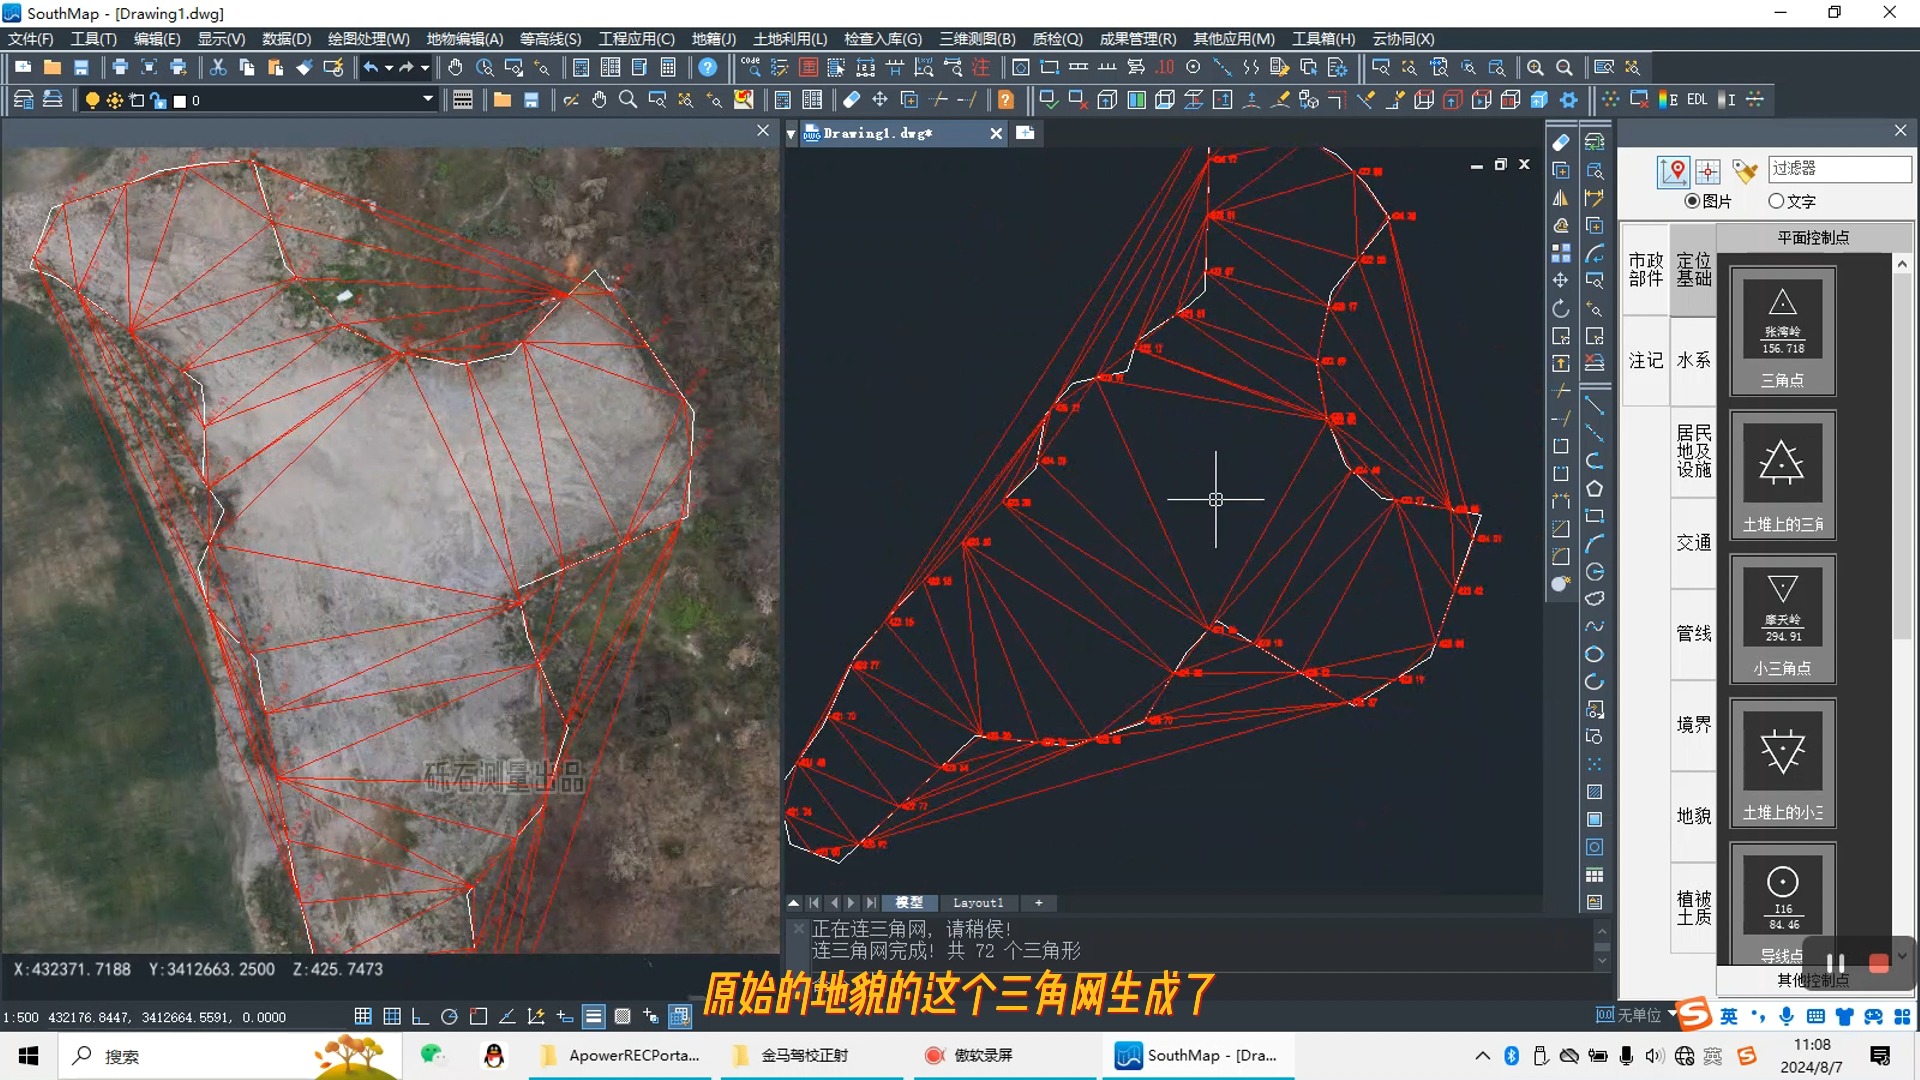The width and height of the screenshot is (1920, 1080).
Task: Click the zoom in magnifier icon
Action: [1534, 68]
